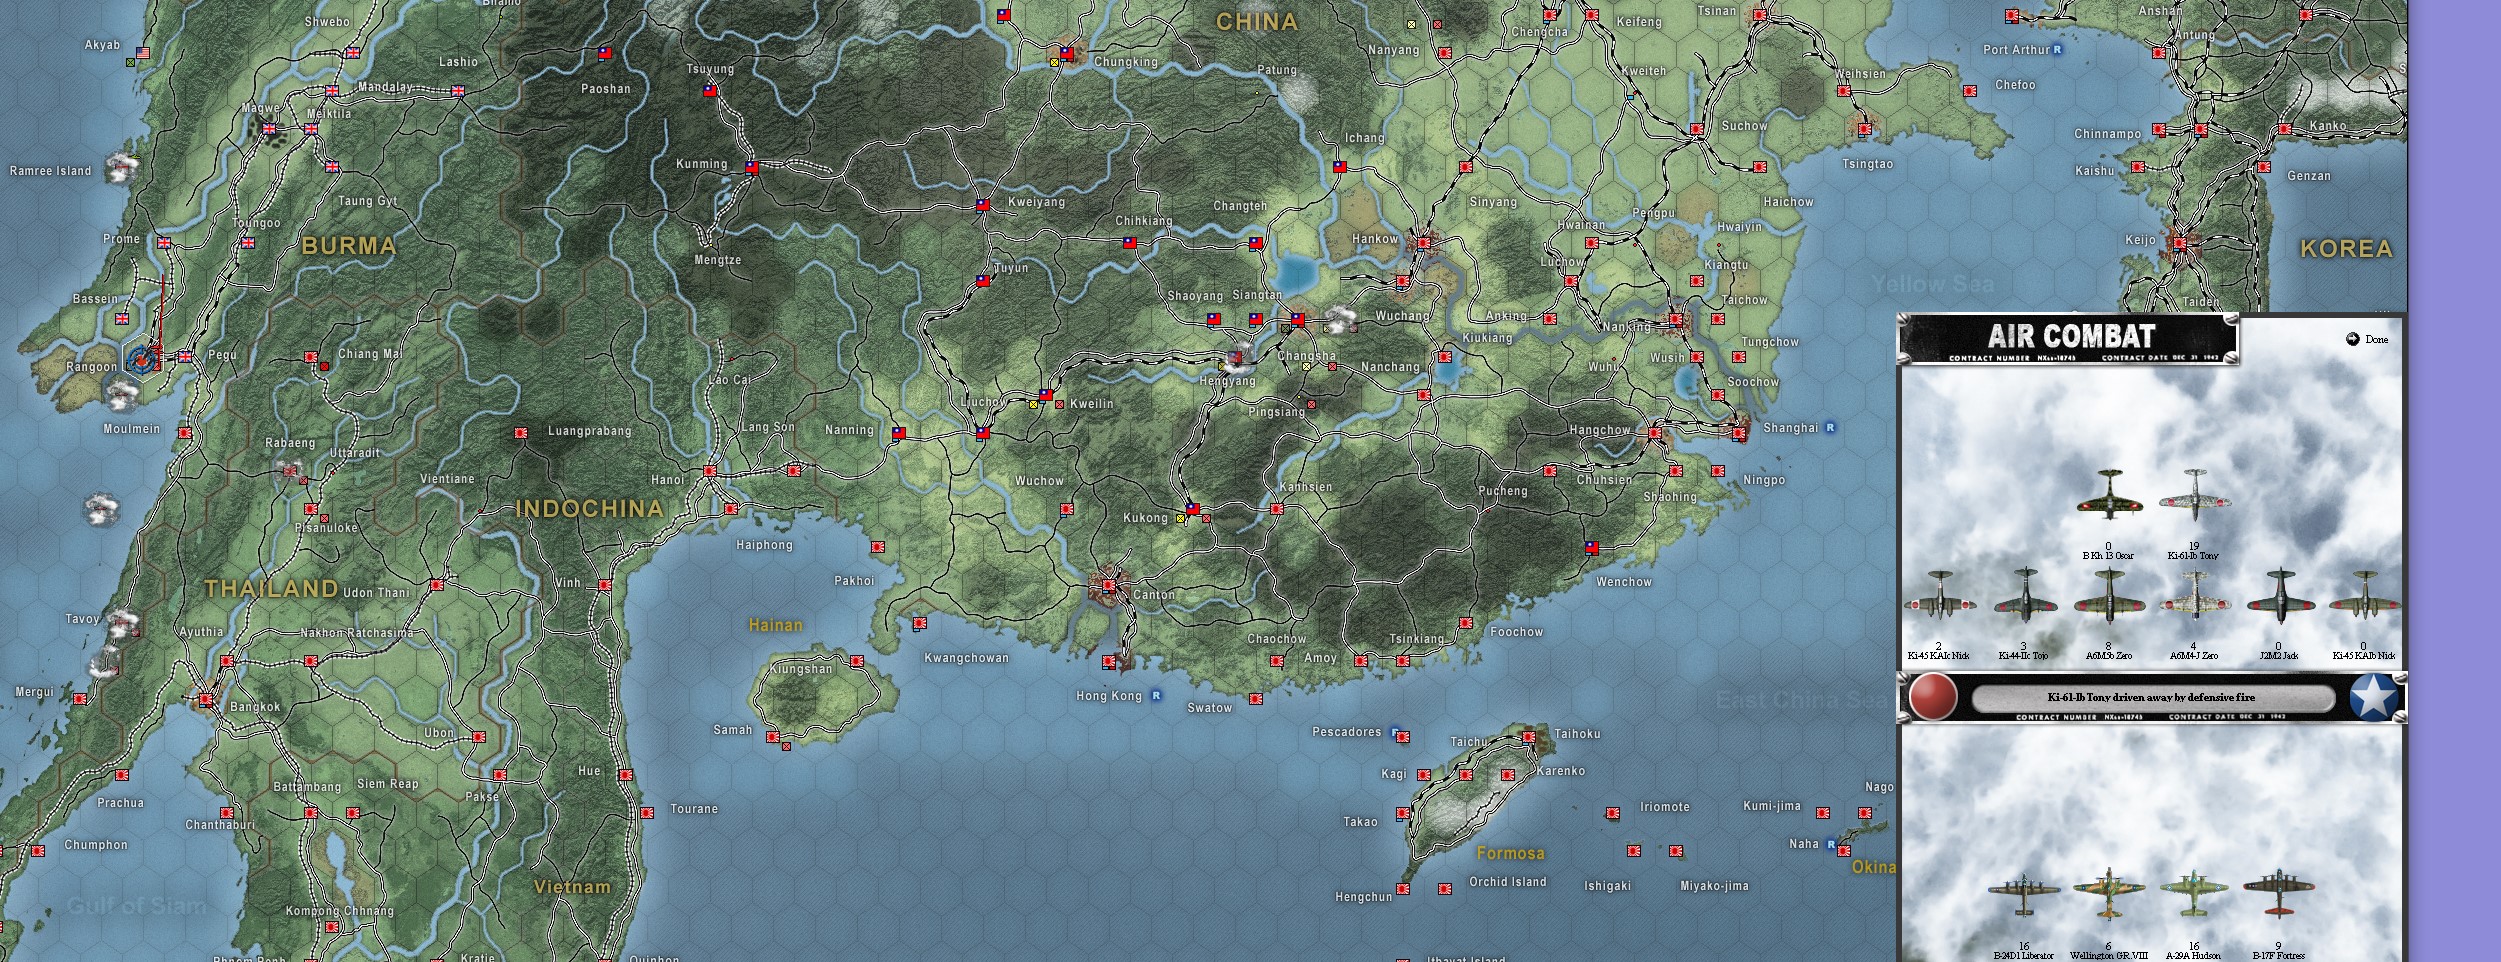The height and width of the screenshot is (962, 2501).
Task: Click the Tsingtao city name
Action: tap(1868, 164)
